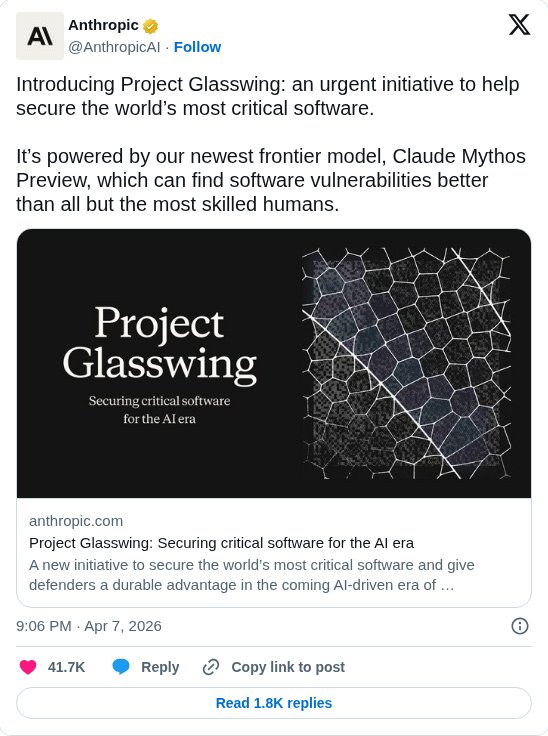Like the post with the heart icon
Image resolution: width=548 pixels, height=736 pixels.
point(28,667)
